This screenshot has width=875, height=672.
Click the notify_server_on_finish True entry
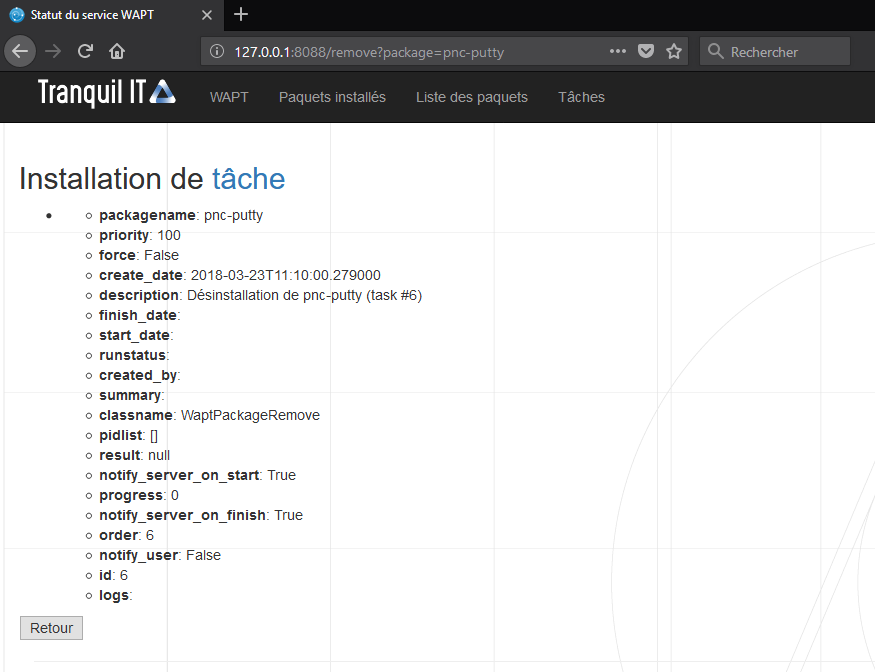point(201,515)
